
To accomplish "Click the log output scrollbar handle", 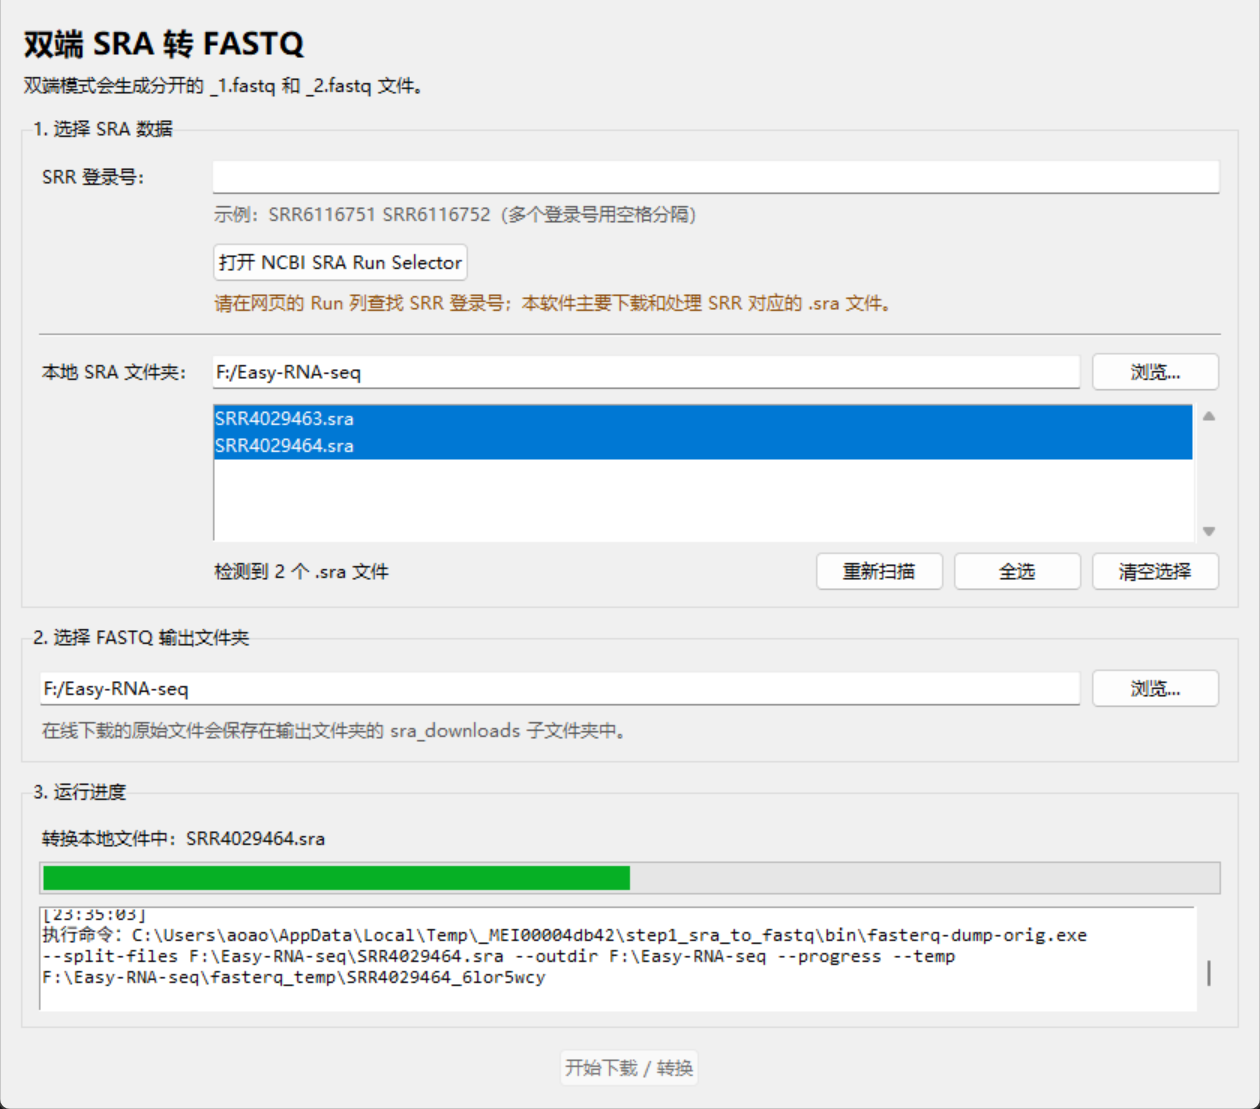I will click(x=1209, y=973).
